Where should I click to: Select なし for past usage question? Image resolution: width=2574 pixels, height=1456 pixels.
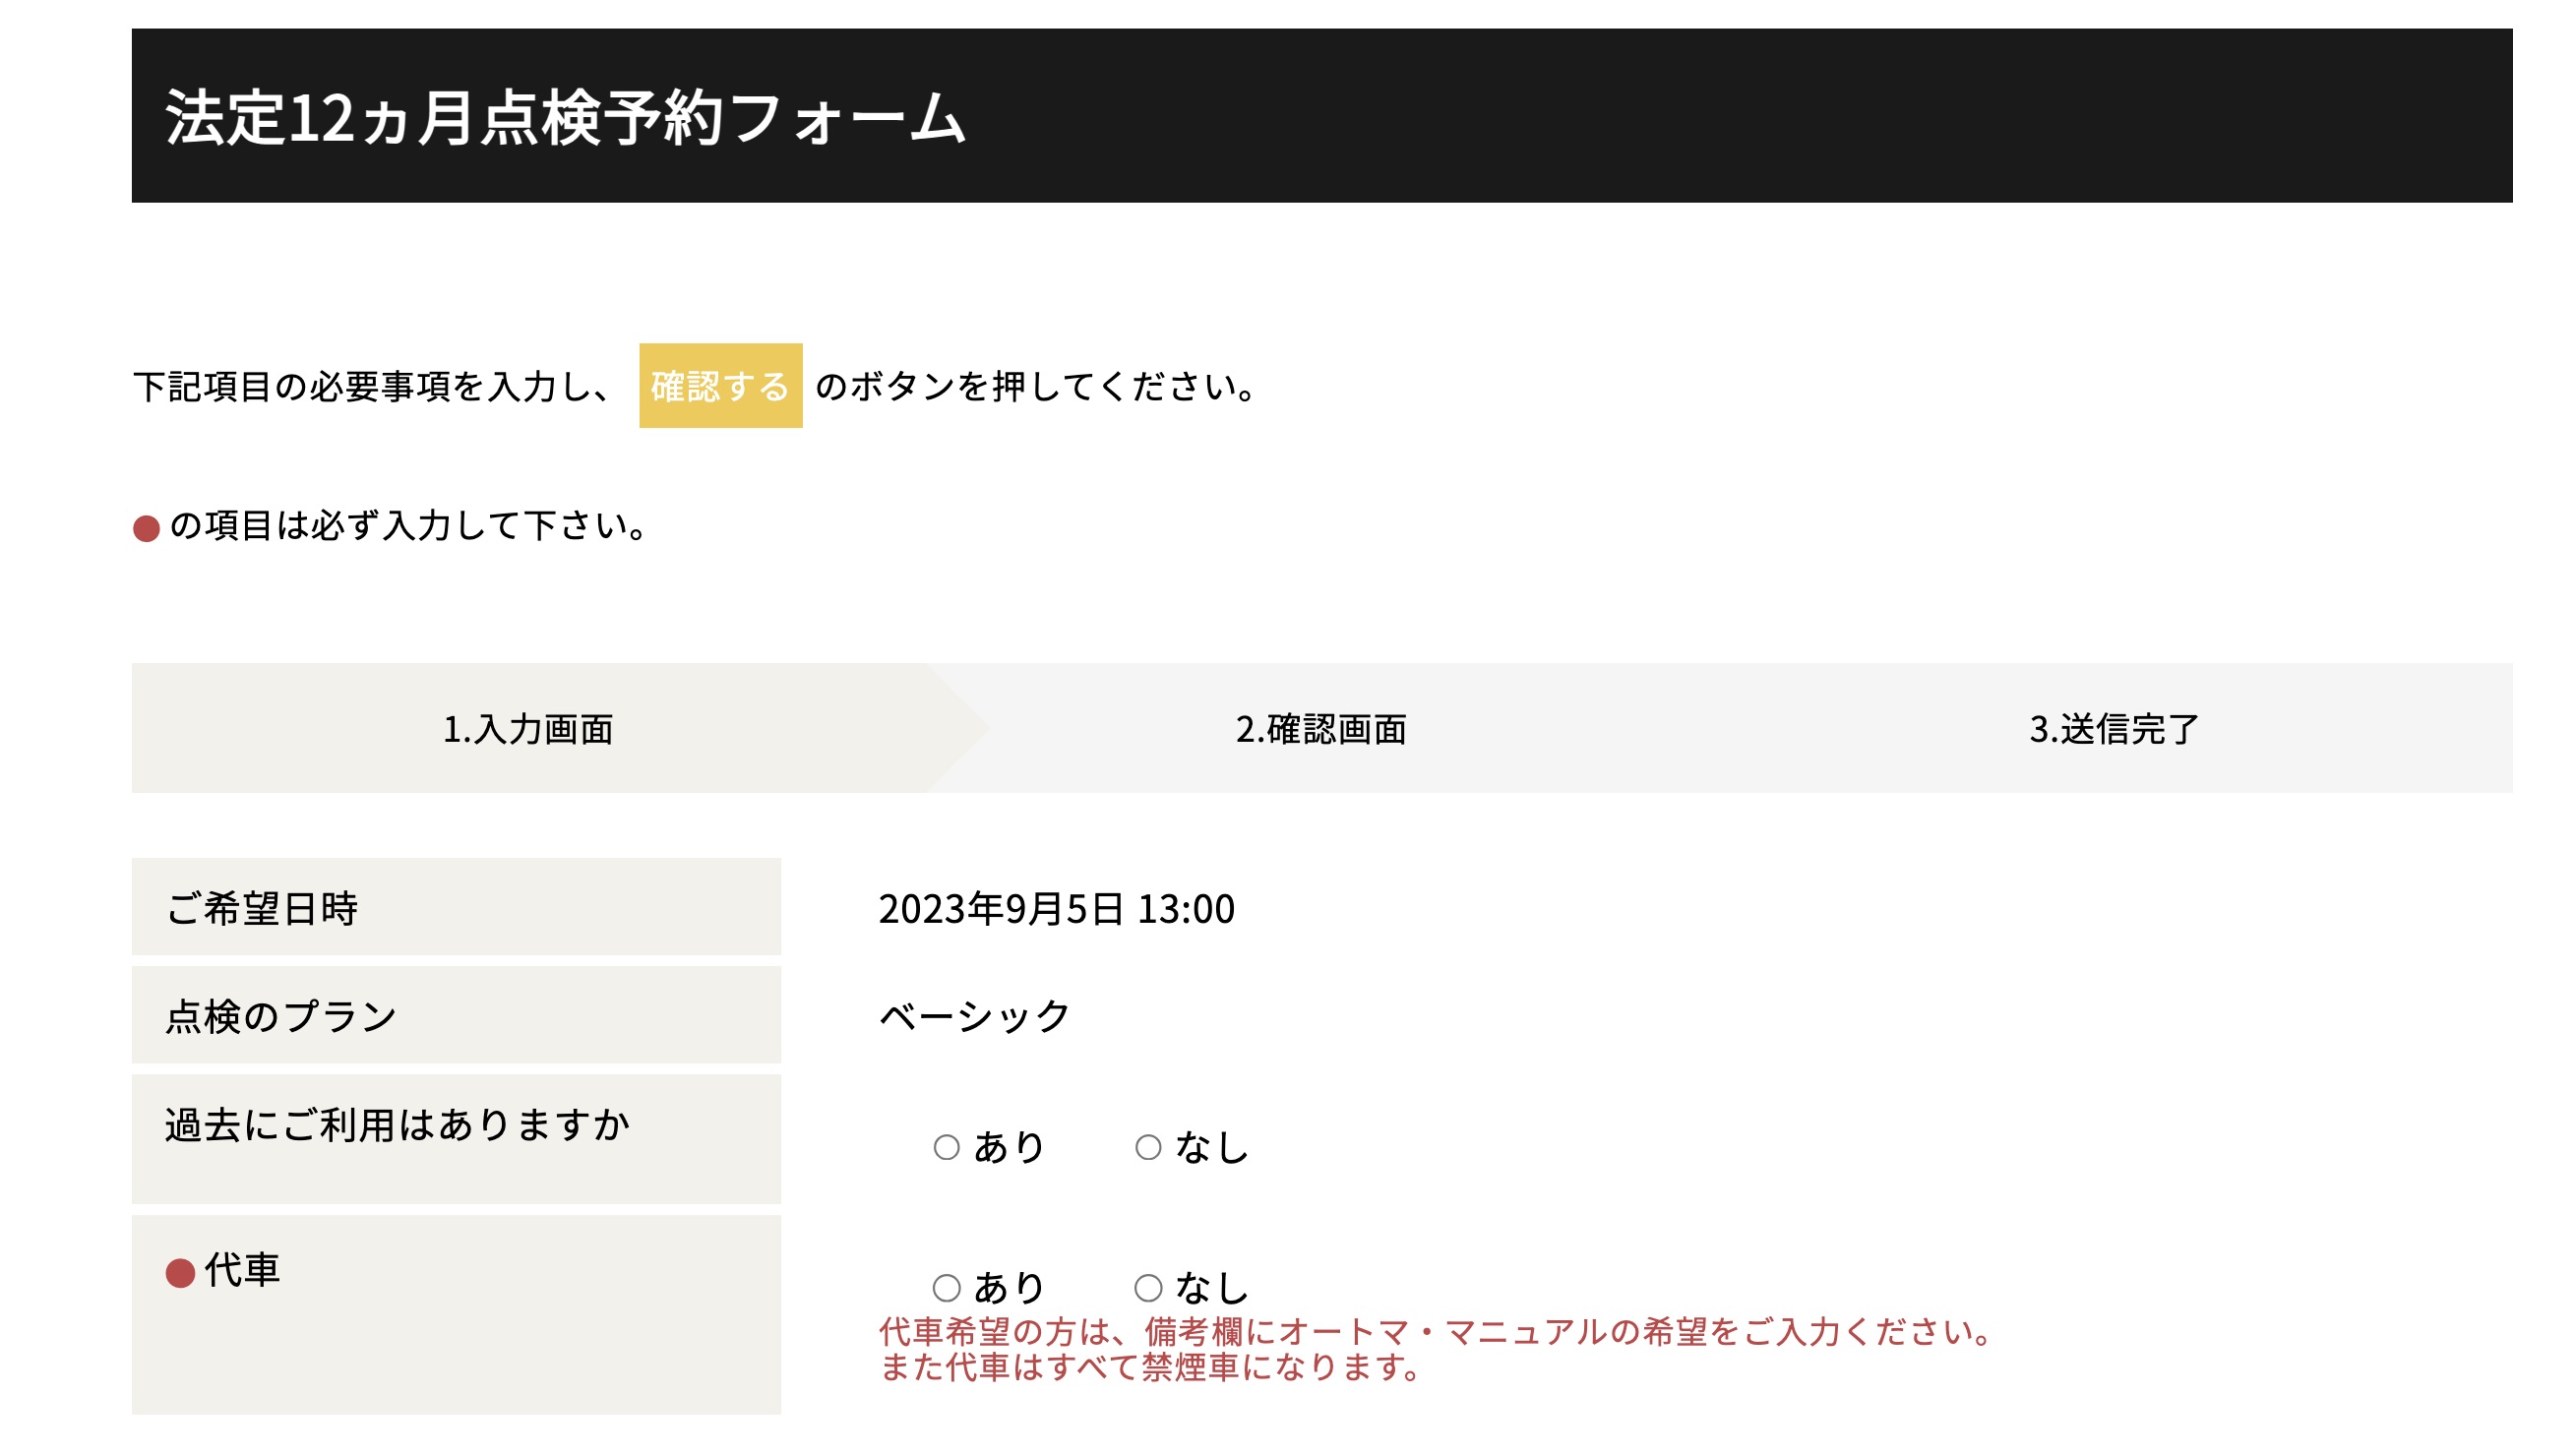coord(1148,1147)
